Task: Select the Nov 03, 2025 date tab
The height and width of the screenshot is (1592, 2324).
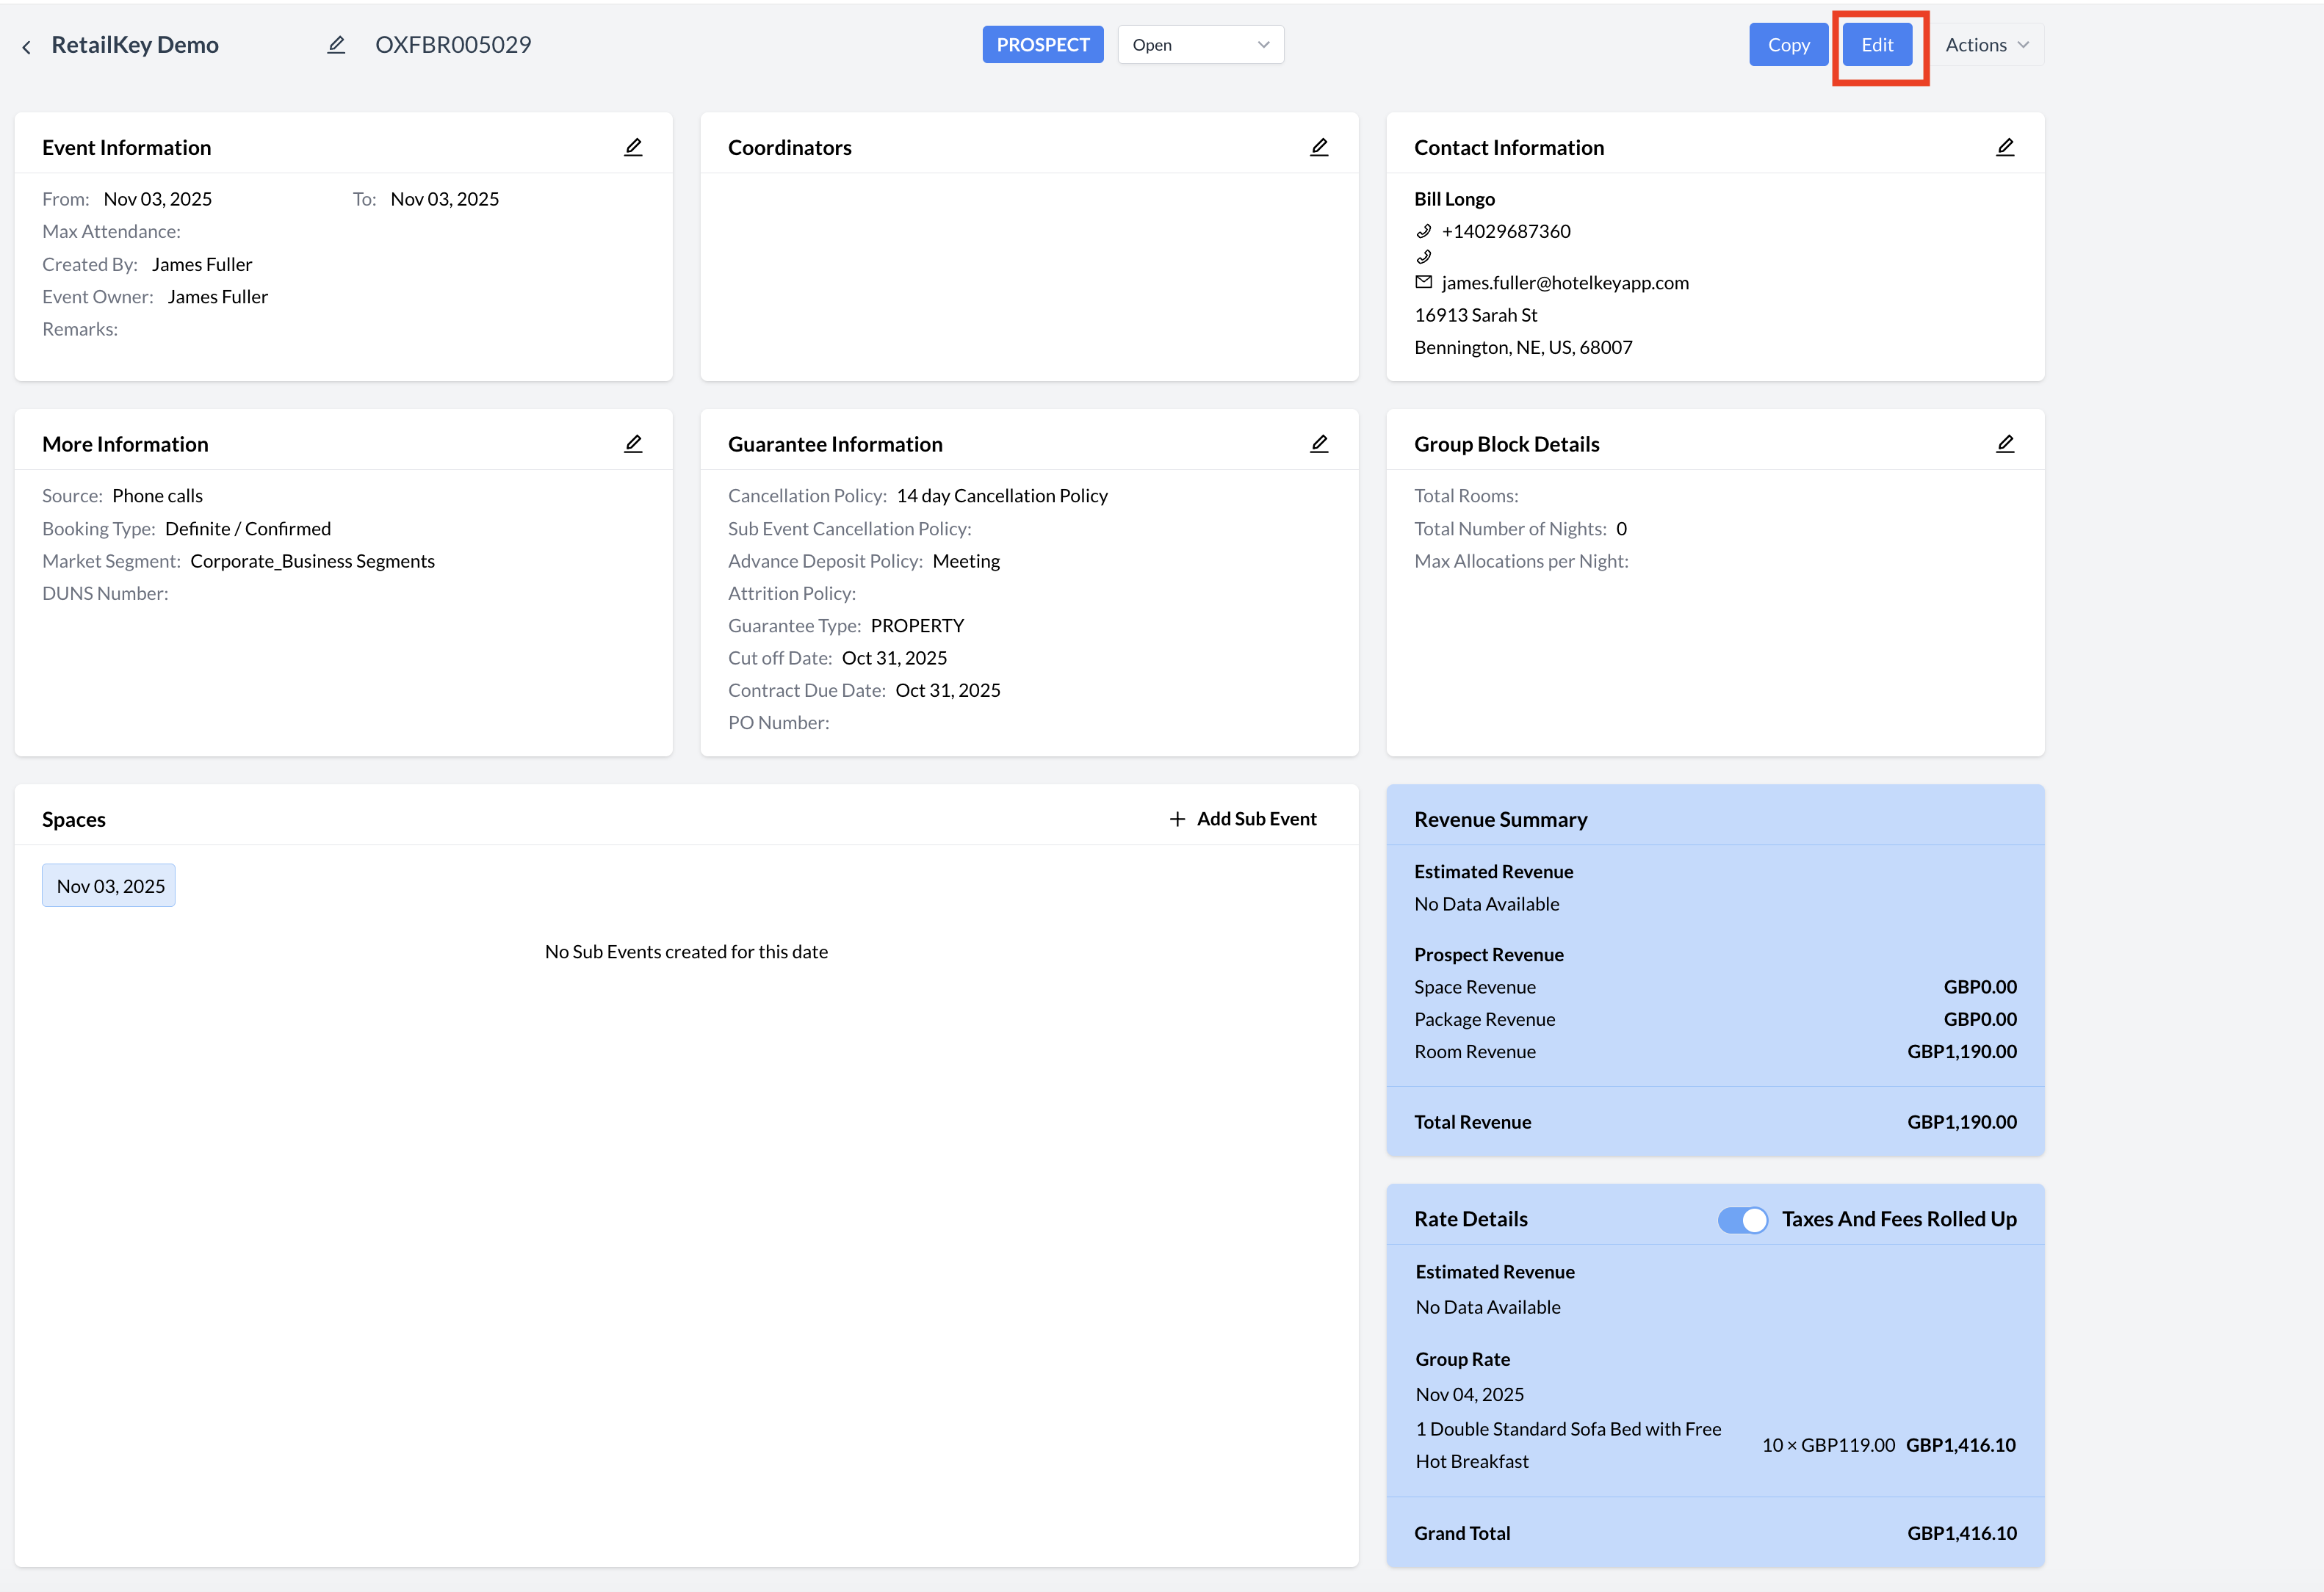Action: coord(109,886)
